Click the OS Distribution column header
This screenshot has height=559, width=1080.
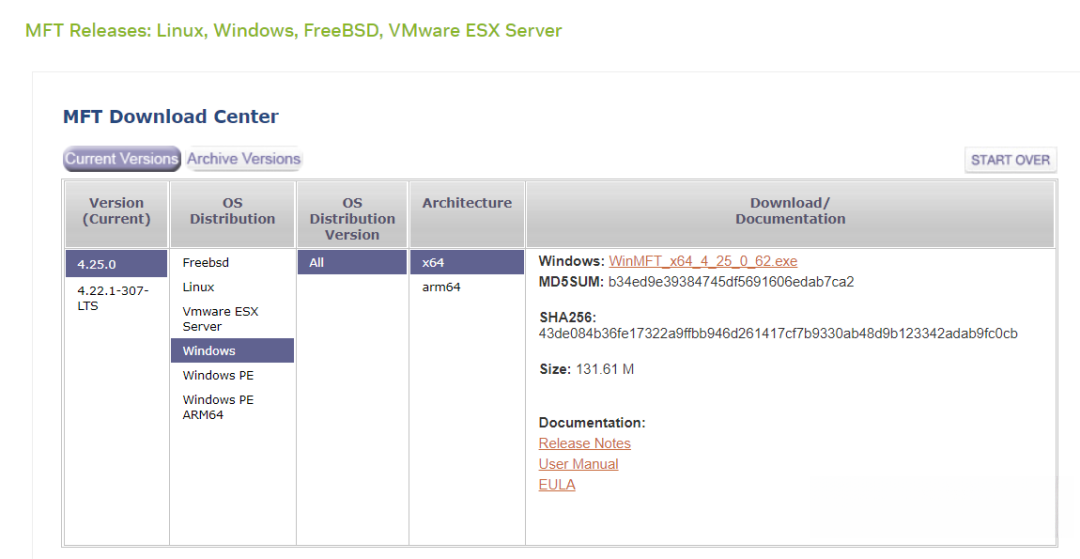232,214
